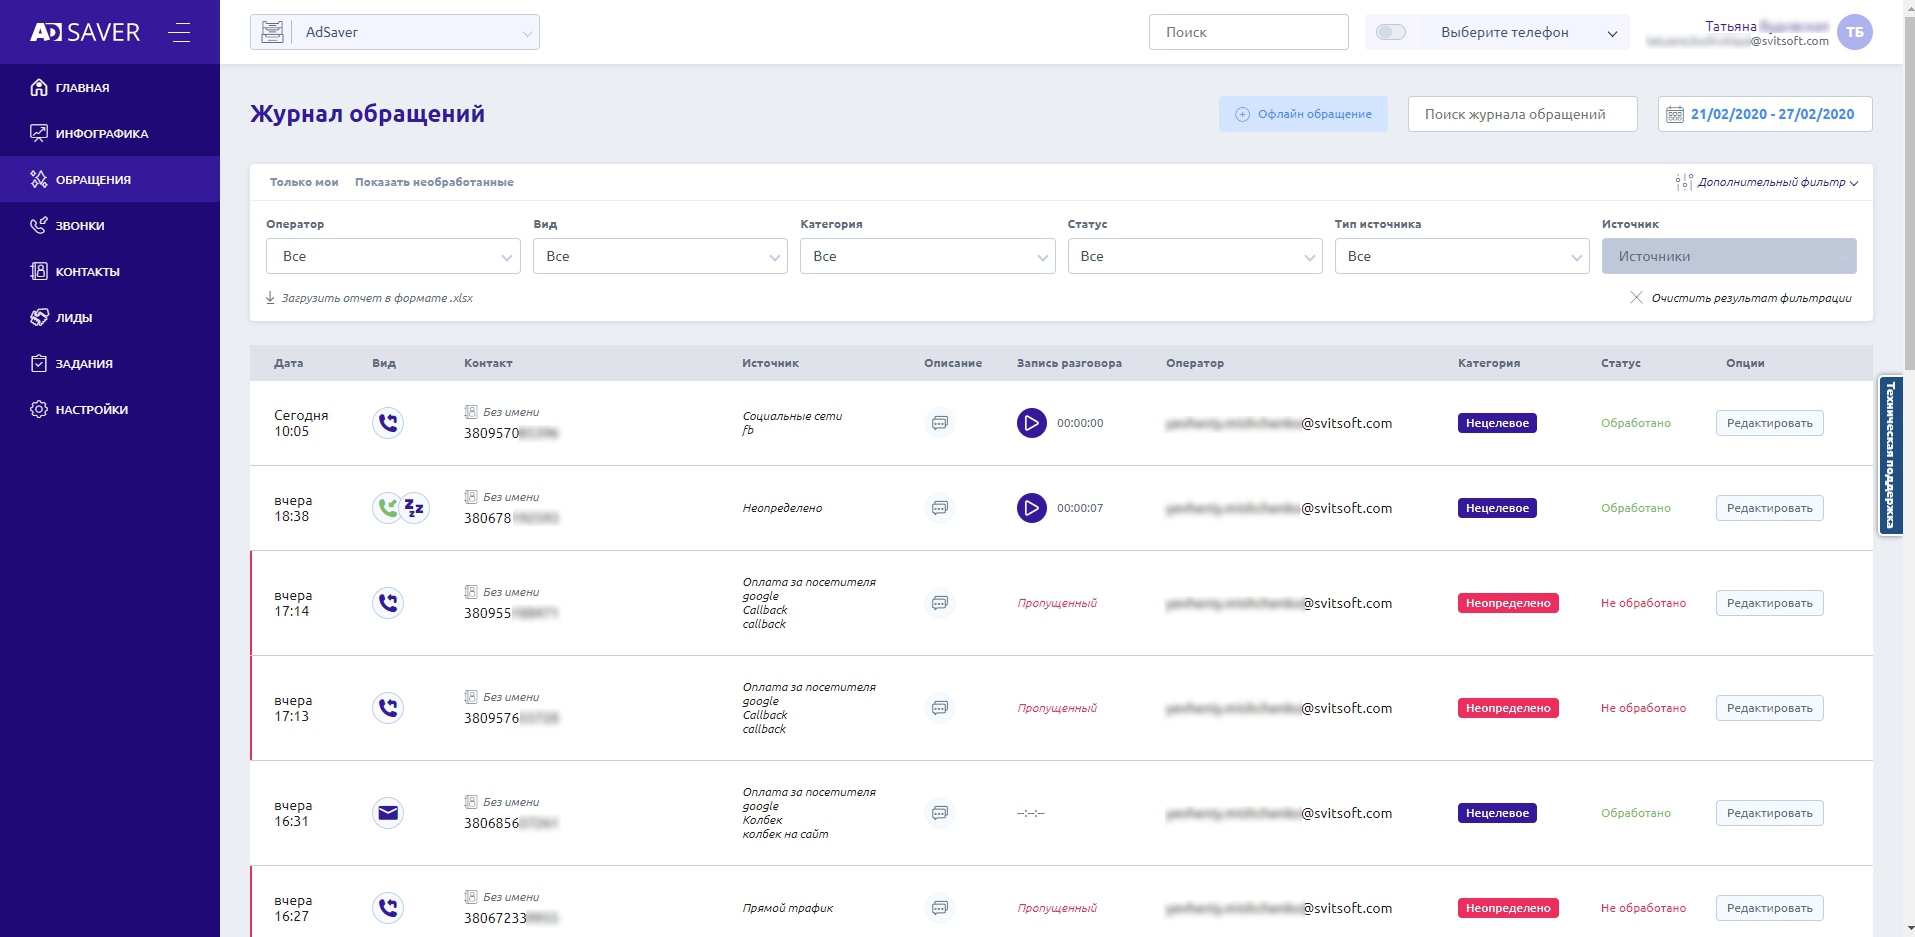Toggle the 'Только мои' filter
Screen dimensions: 1915x937
(x=304, y=182)
